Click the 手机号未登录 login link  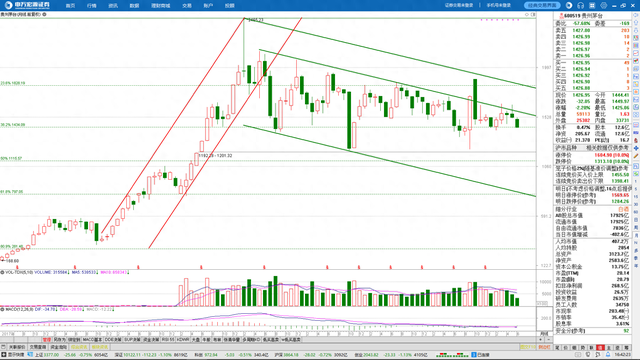(x=499, y=5)
